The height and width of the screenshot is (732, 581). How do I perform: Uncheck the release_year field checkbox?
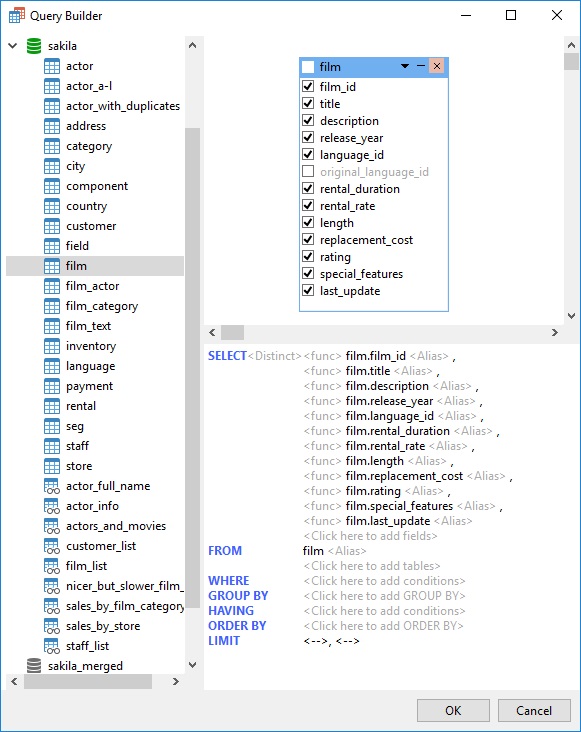pyautogui.click(x=308, y=137)
